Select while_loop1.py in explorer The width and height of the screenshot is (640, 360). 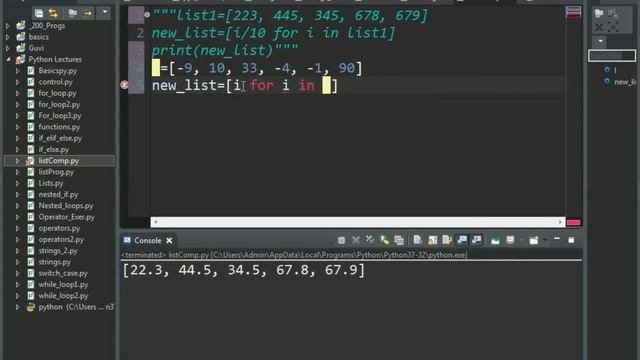(x=63, y=284)
